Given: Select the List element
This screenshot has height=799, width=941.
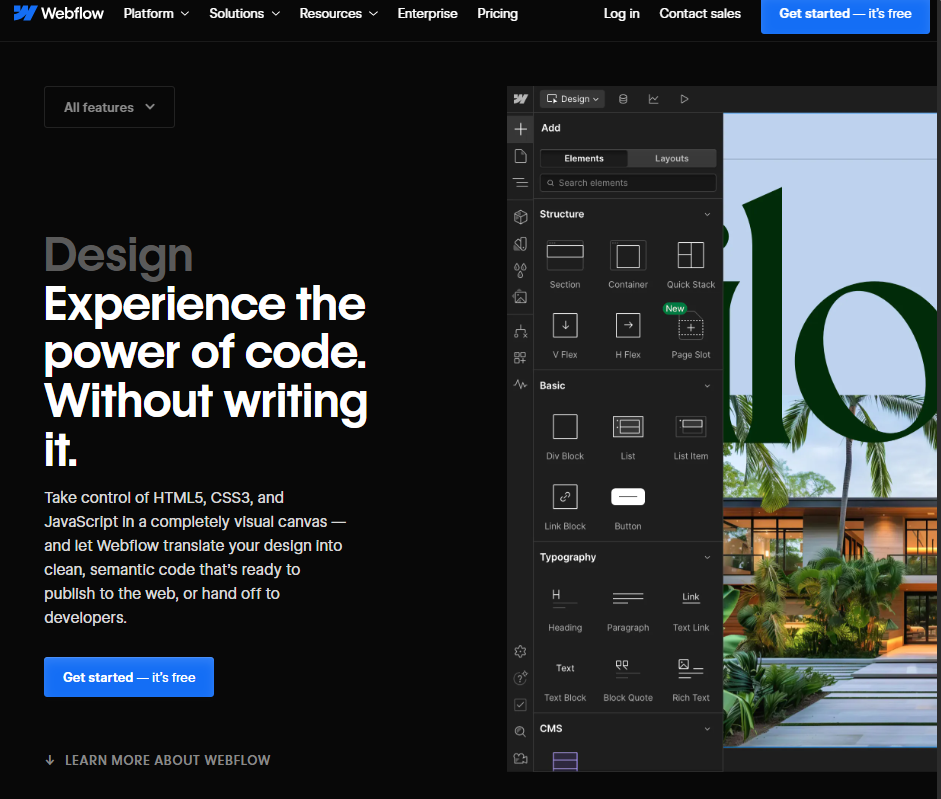Looking at the screenshot, I should (x=628, y=436).
